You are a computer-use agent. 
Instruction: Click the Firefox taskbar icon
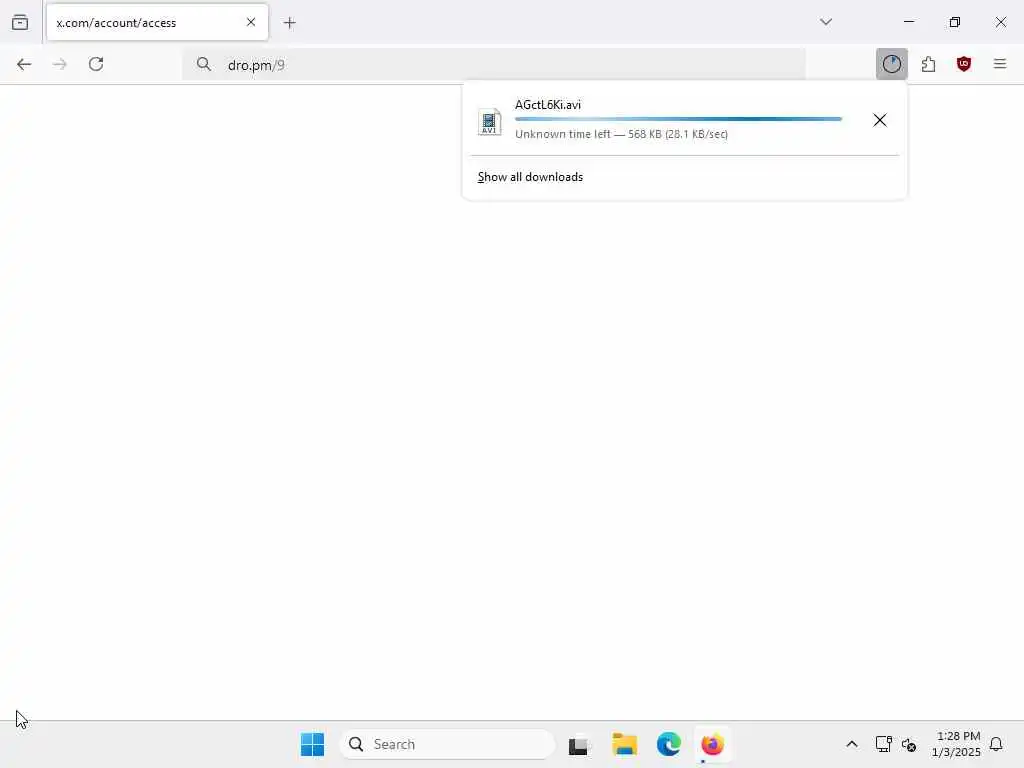pos(712,744)
